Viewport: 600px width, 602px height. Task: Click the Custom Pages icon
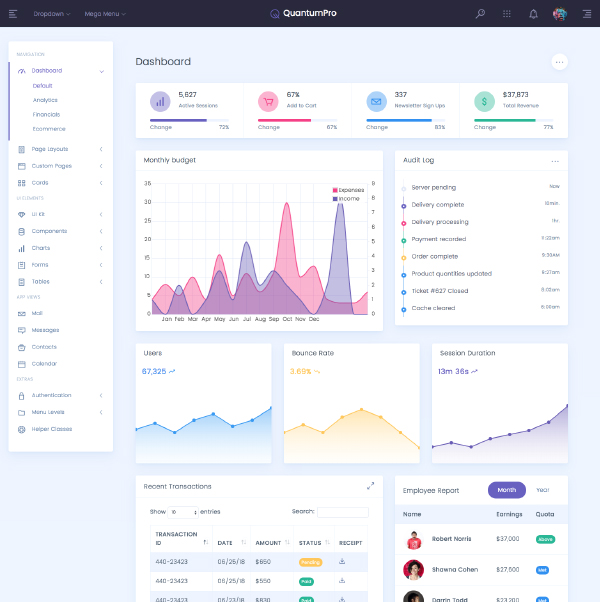(21, 166)
